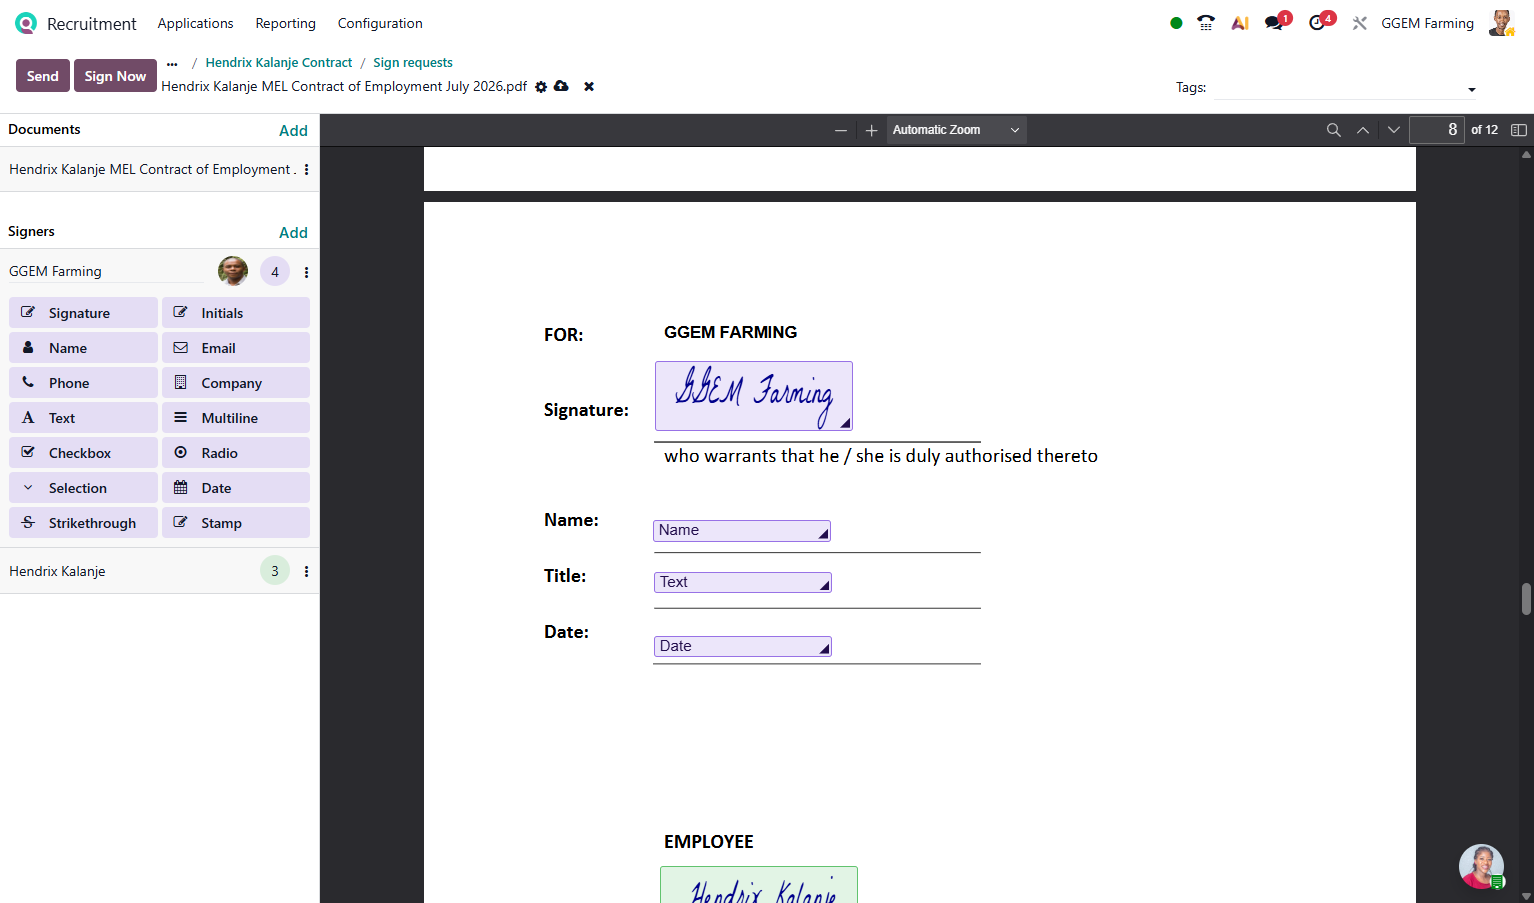The image size is (1534, 903).
Task: Open the kebab menu for GGEM Farming signer
Action: tap(306, 272)
